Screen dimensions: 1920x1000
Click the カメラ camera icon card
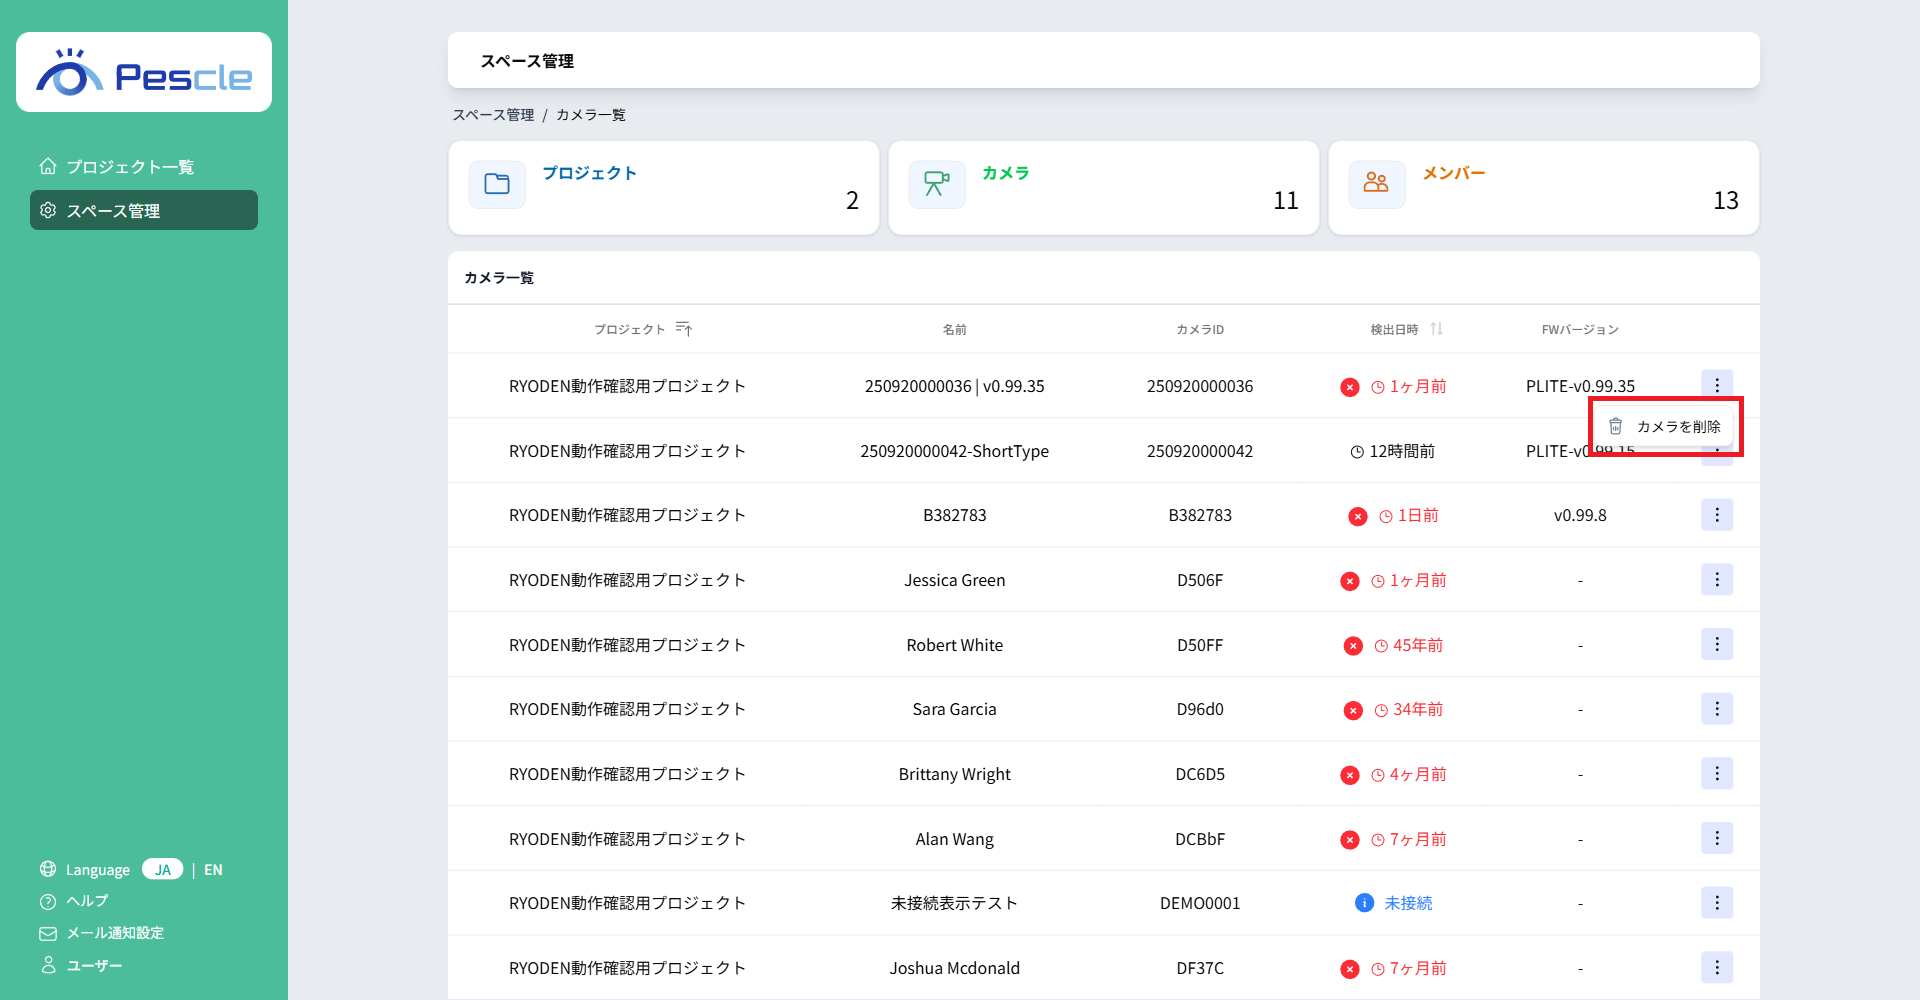click(x=937, y=185)
